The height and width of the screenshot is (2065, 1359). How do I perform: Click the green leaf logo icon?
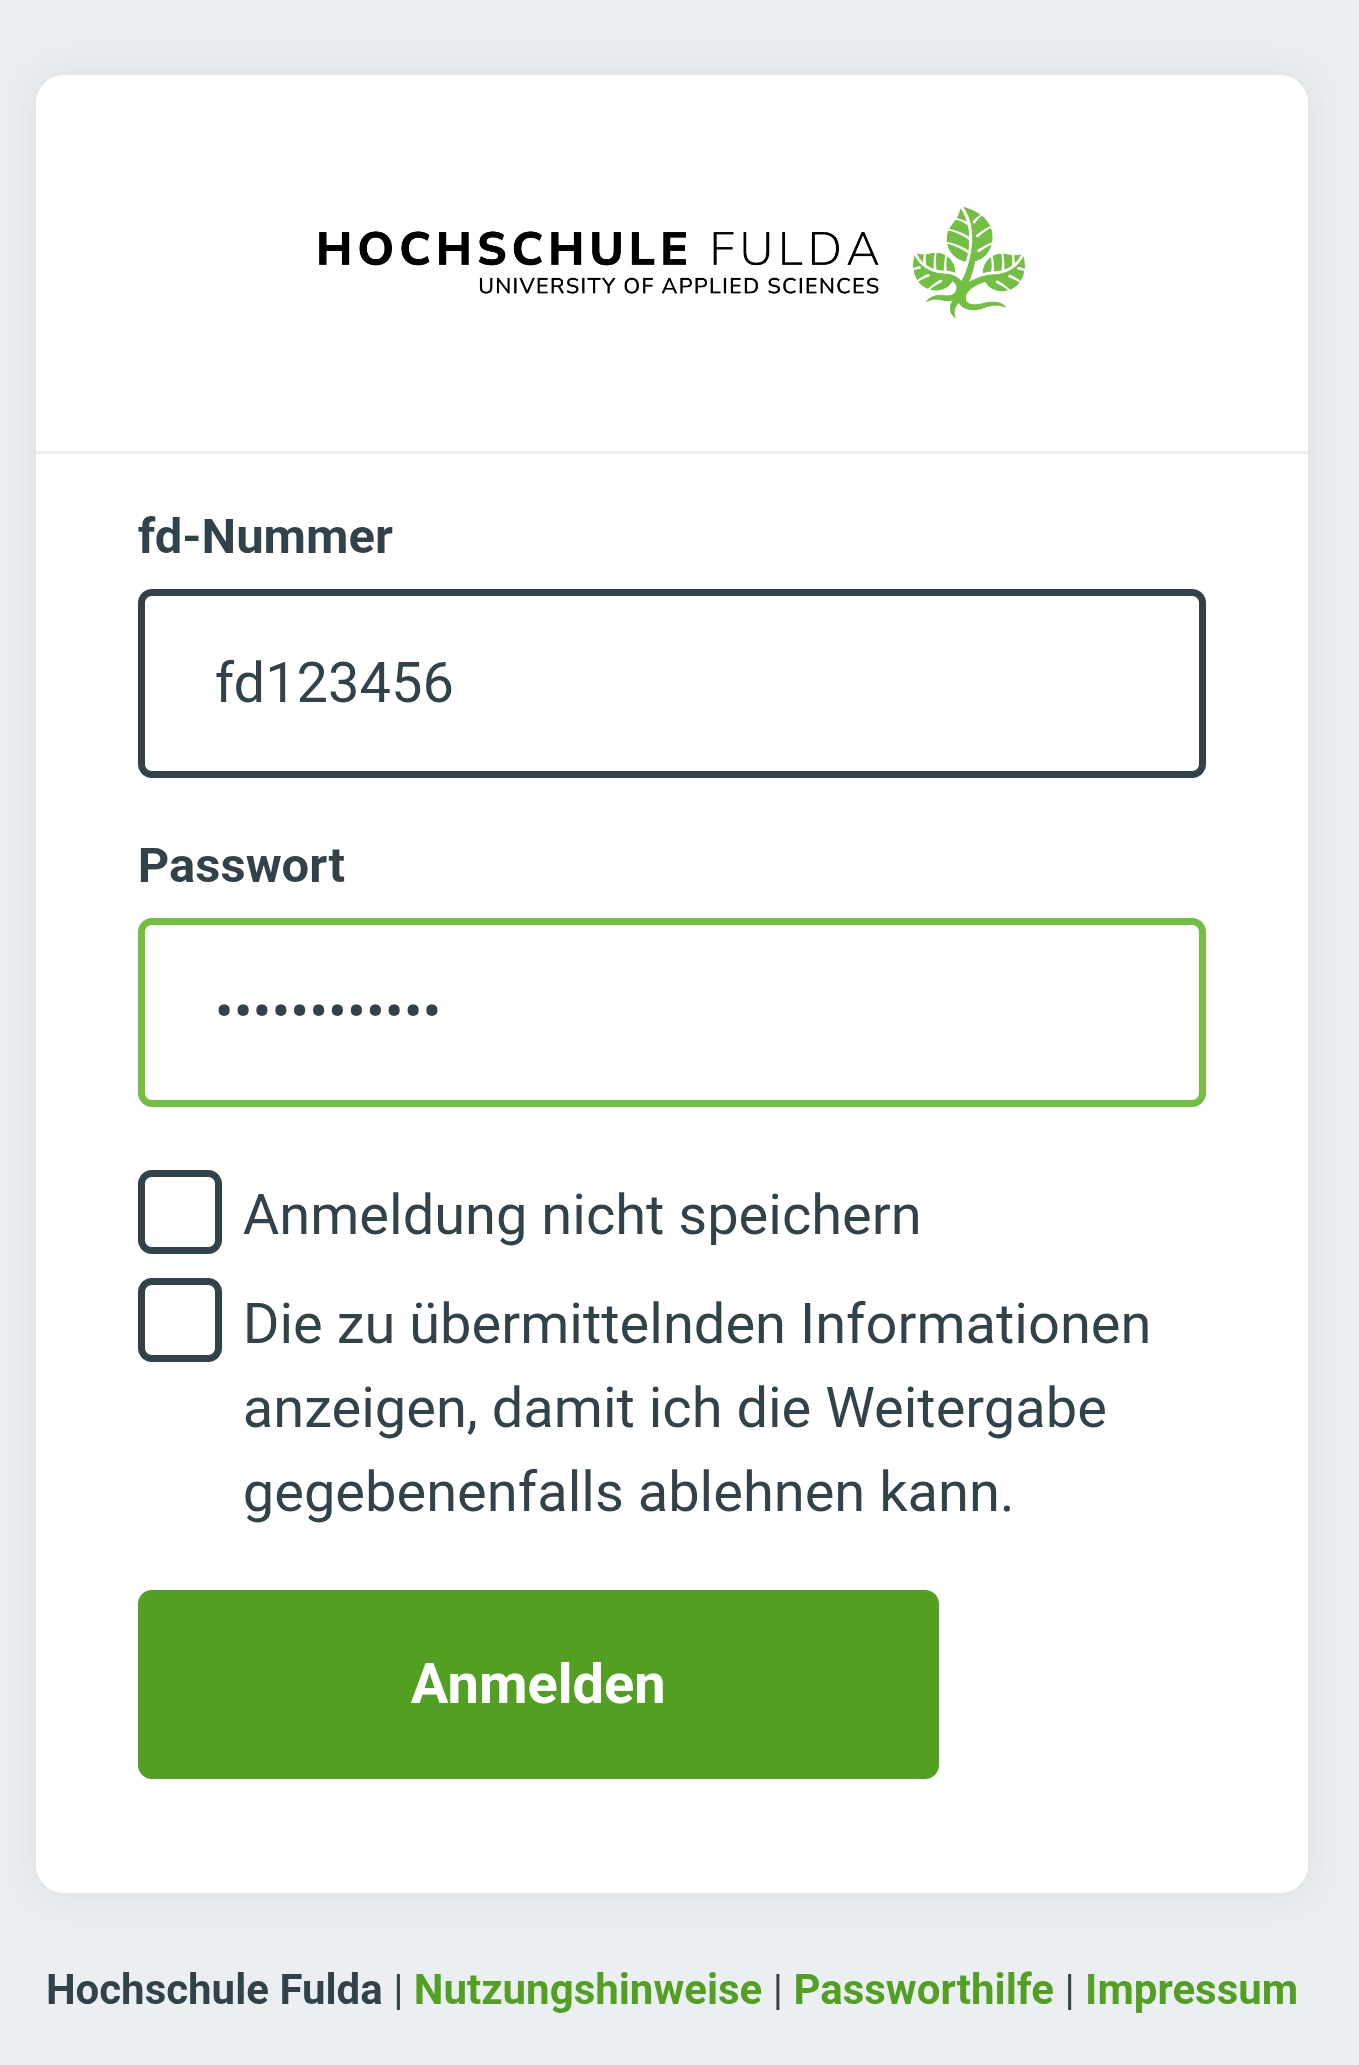pyautogui.click(x=968, y=262)
